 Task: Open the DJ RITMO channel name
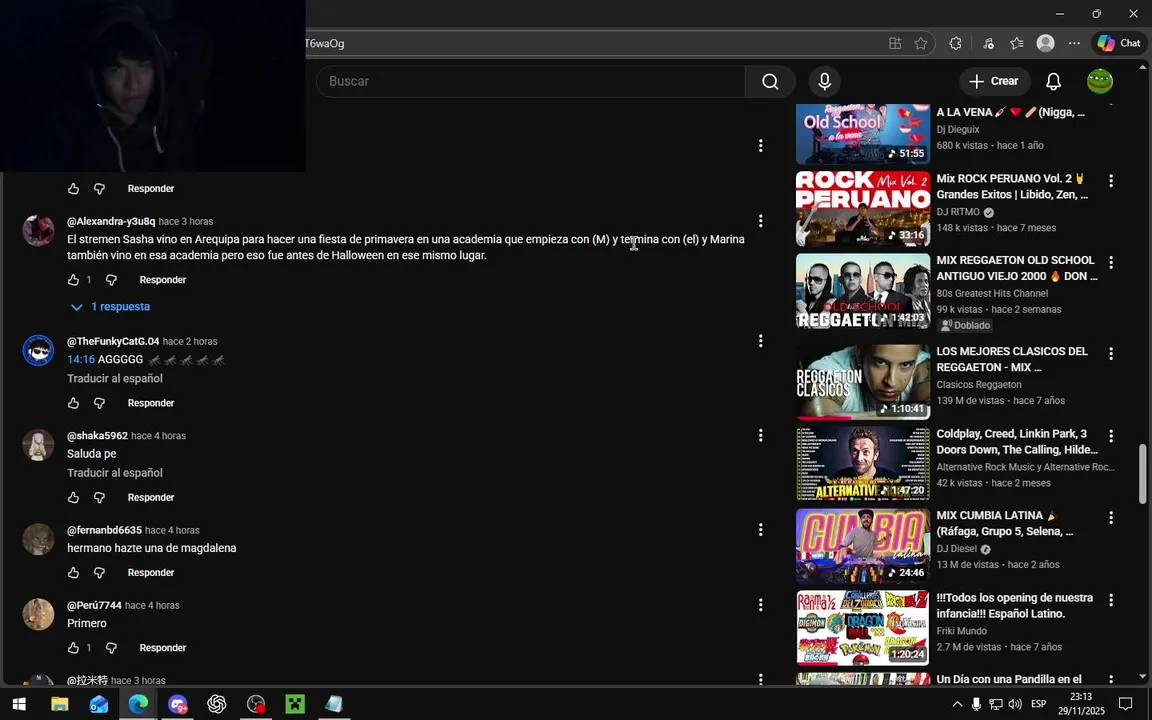(958, 212)
